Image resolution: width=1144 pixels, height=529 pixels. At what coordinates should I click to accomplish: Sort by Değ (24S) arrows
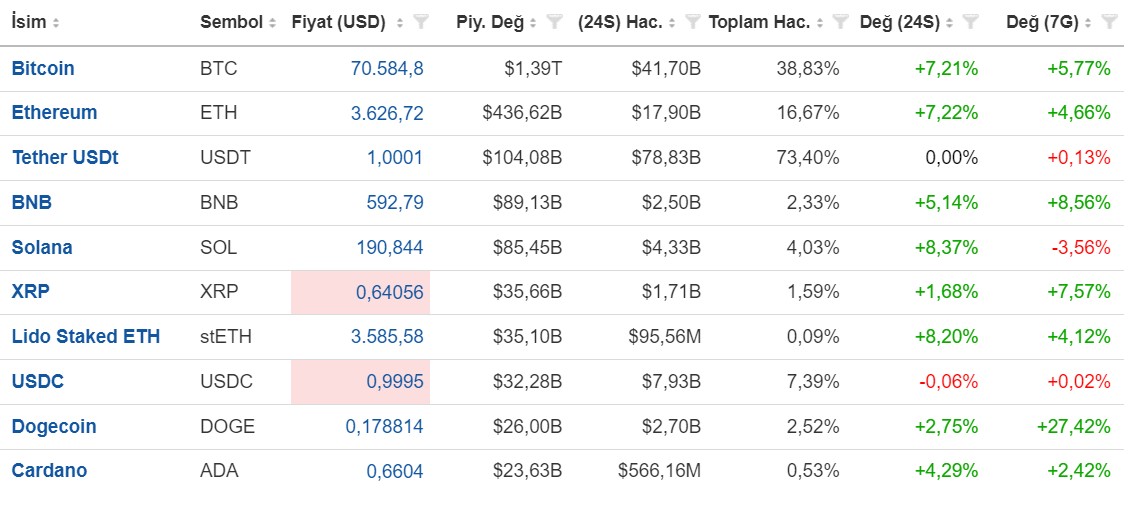click(949, 23)
